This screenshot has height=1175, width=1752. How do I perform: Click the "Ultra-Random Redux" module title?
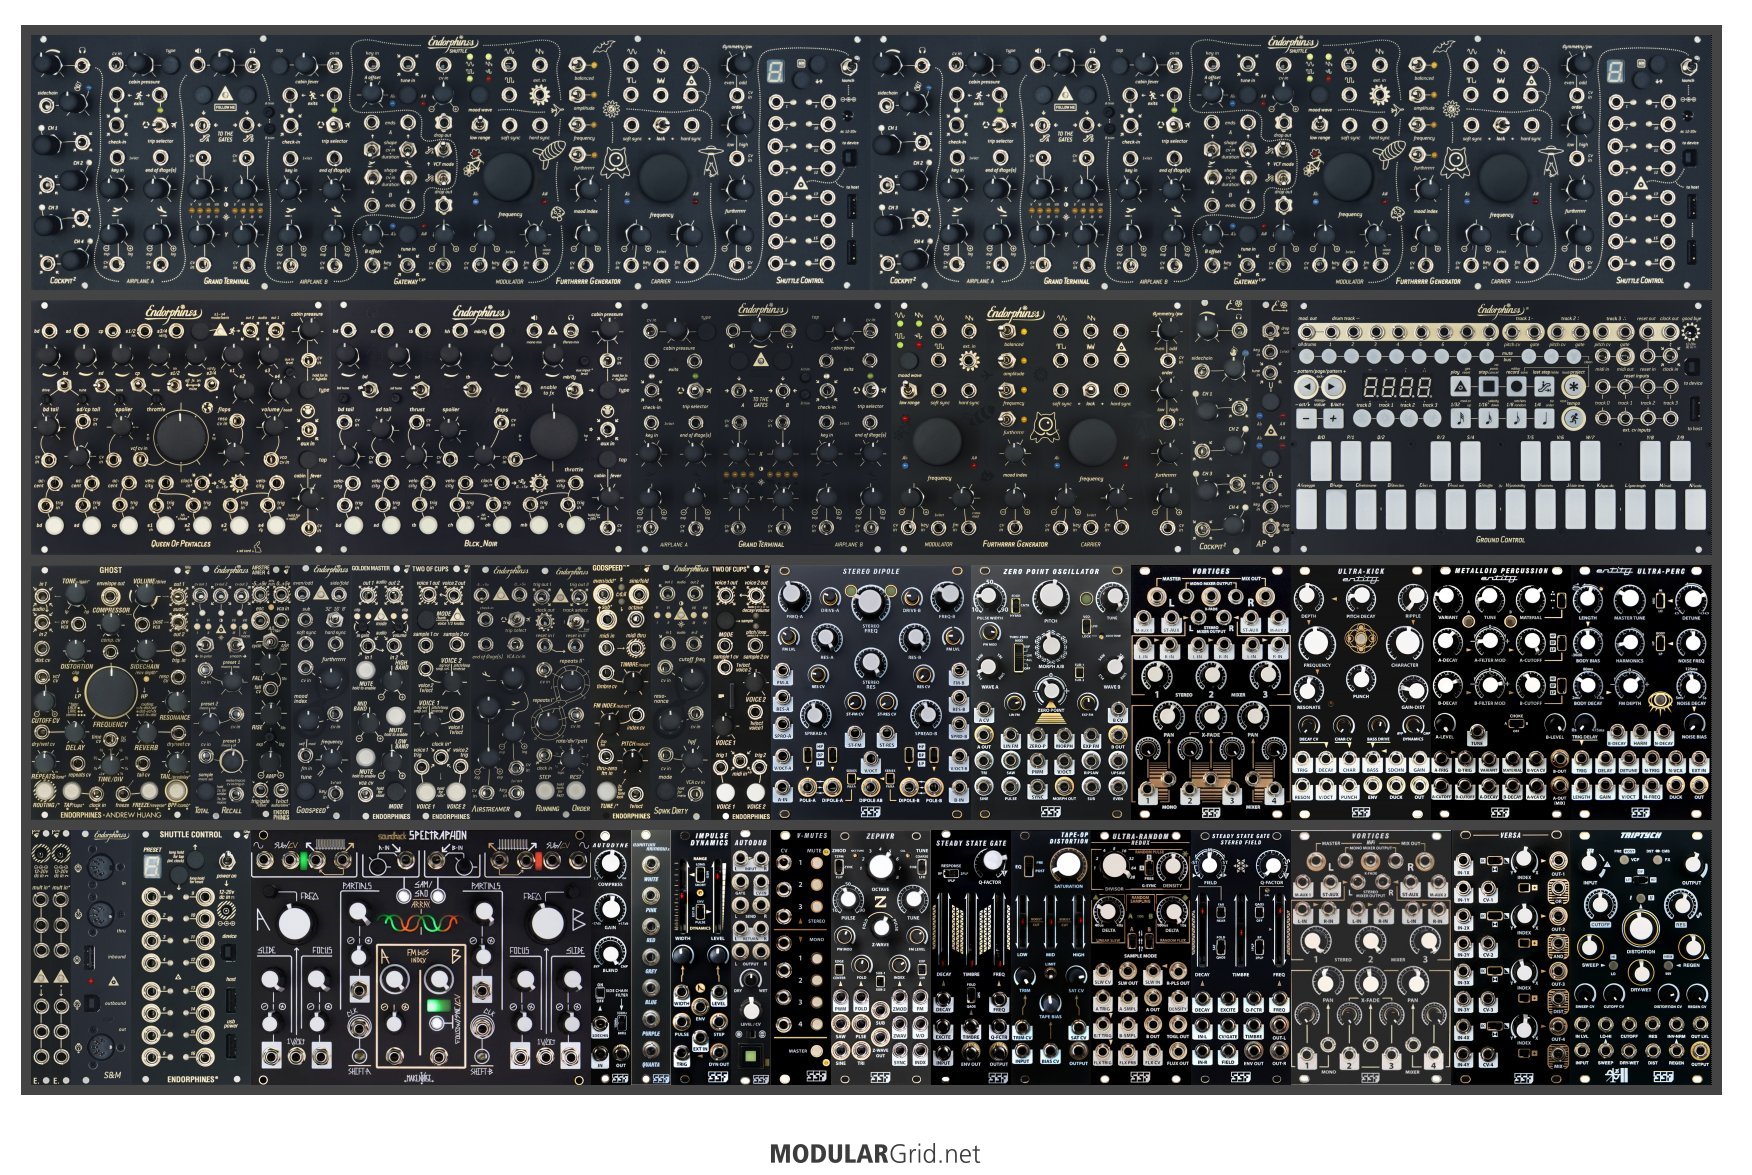point(1140,839)
